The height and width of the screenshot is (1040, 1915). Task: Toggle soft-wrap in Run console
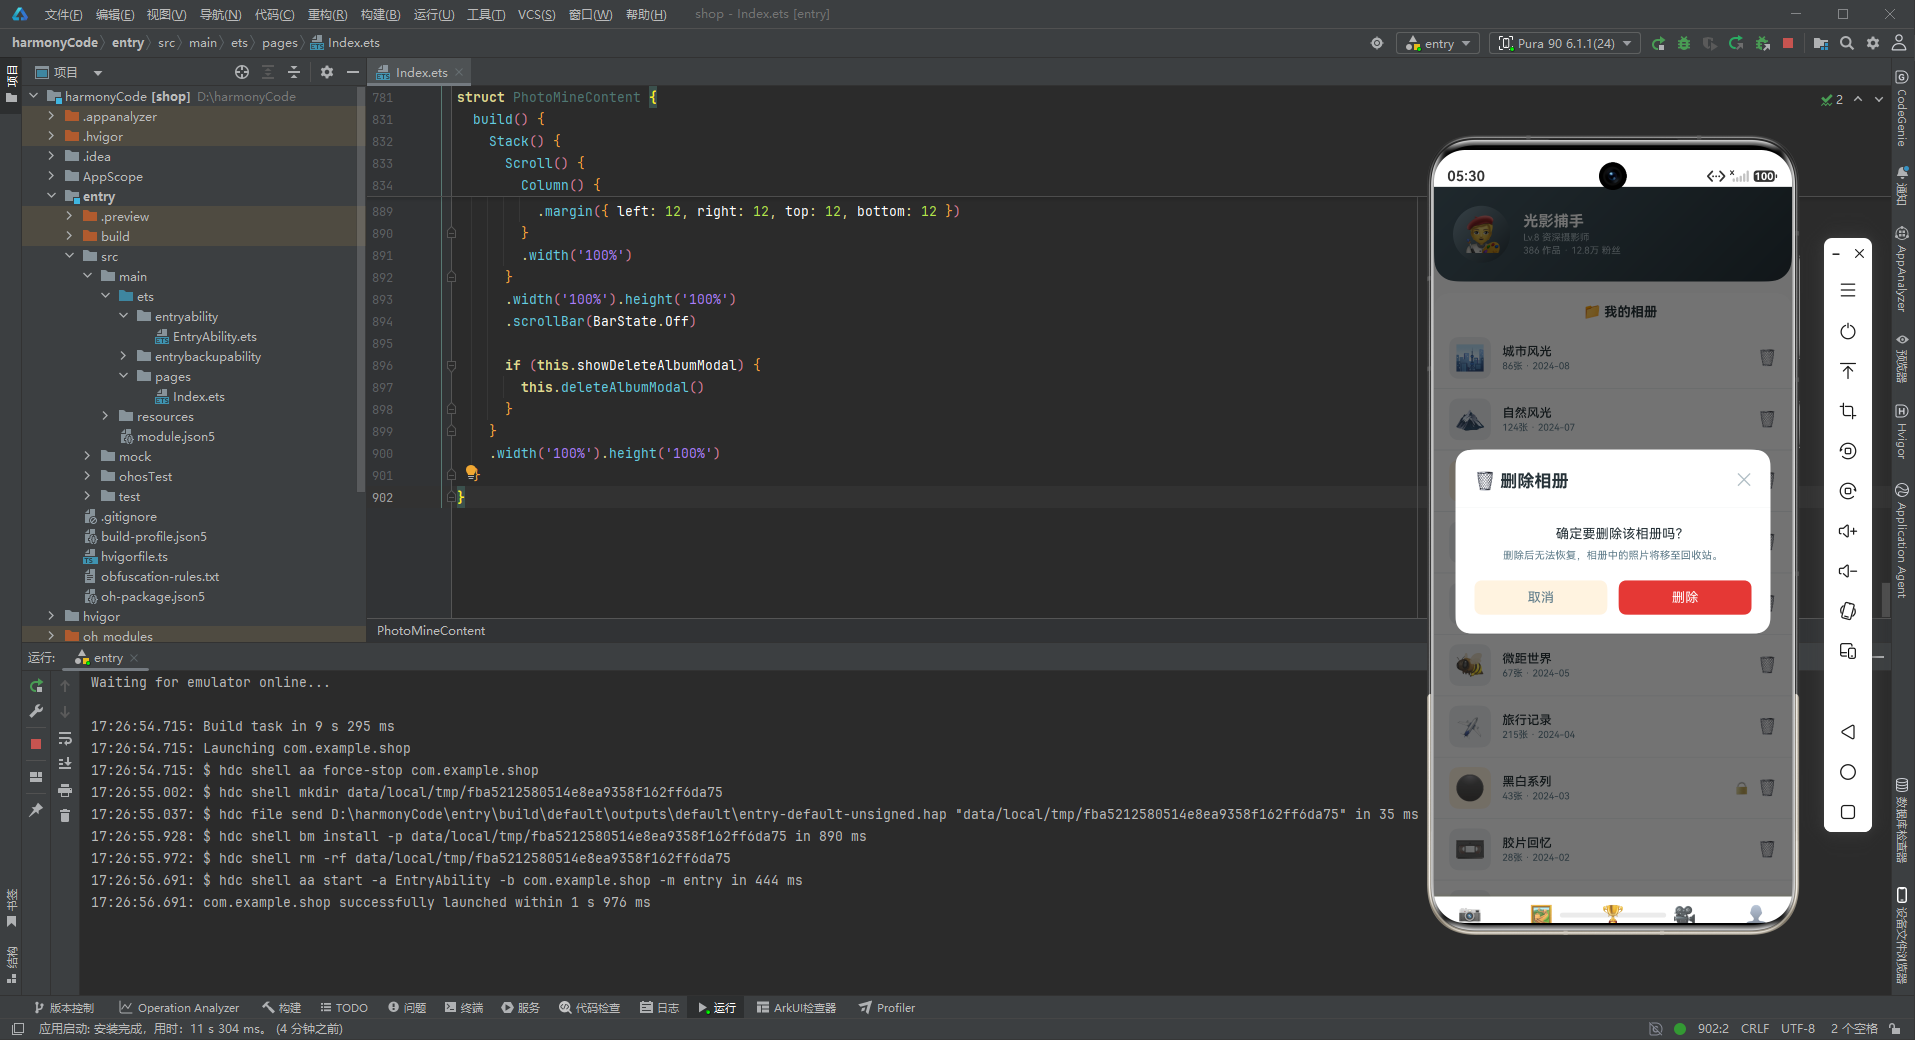[65, 738]
